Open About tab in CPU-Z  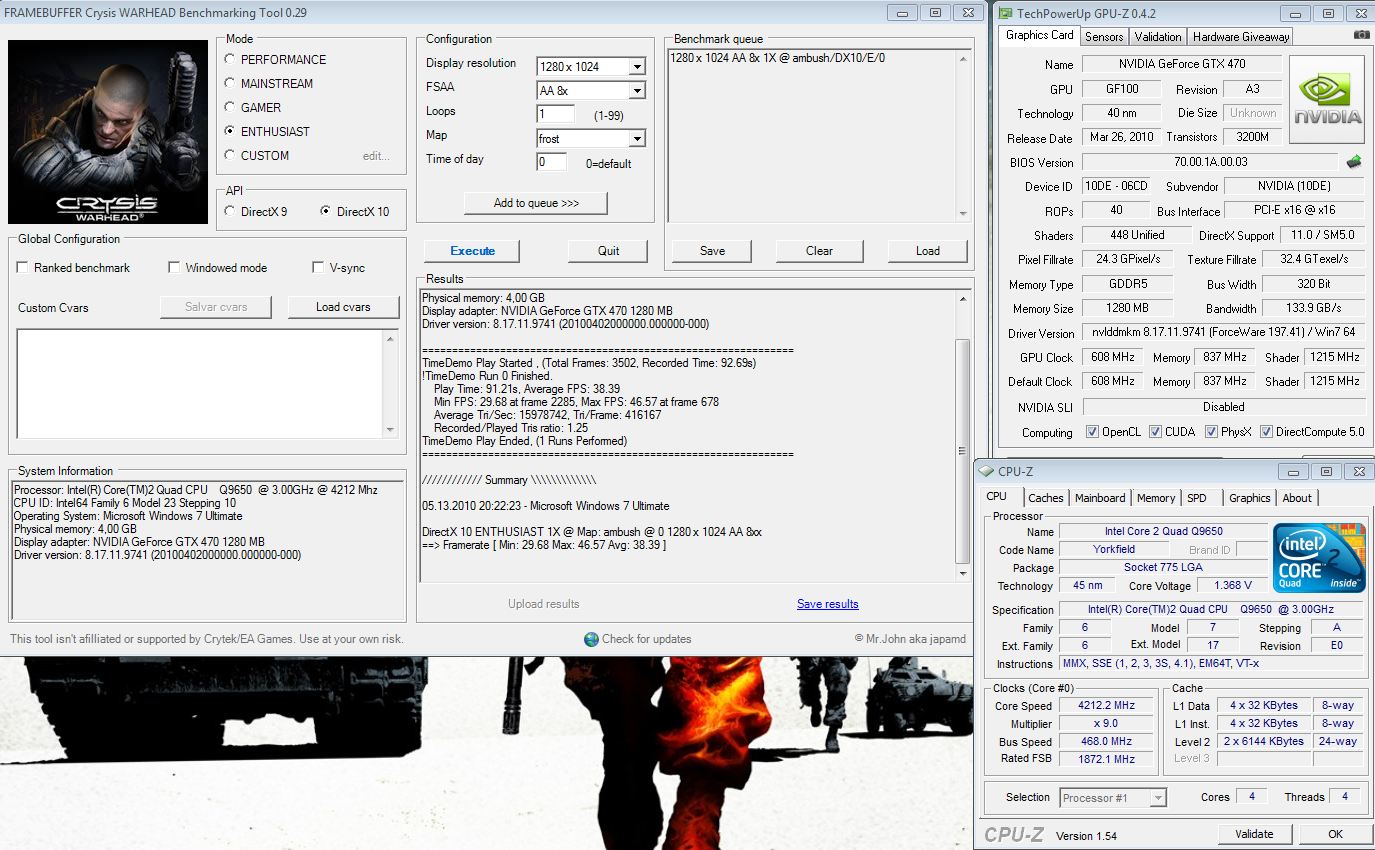pyautogui.click(x=1297, y=498)
